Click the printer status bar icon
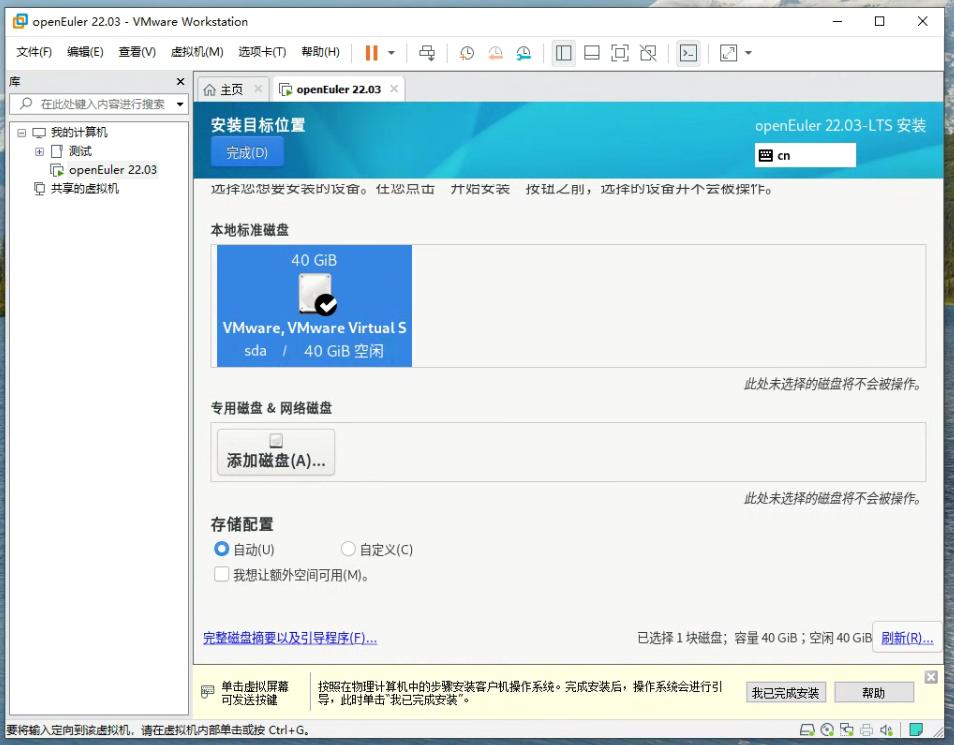Image resolution: width=954 pixels, height=745 pixels. pyautogui.click(x=866, y=730)
